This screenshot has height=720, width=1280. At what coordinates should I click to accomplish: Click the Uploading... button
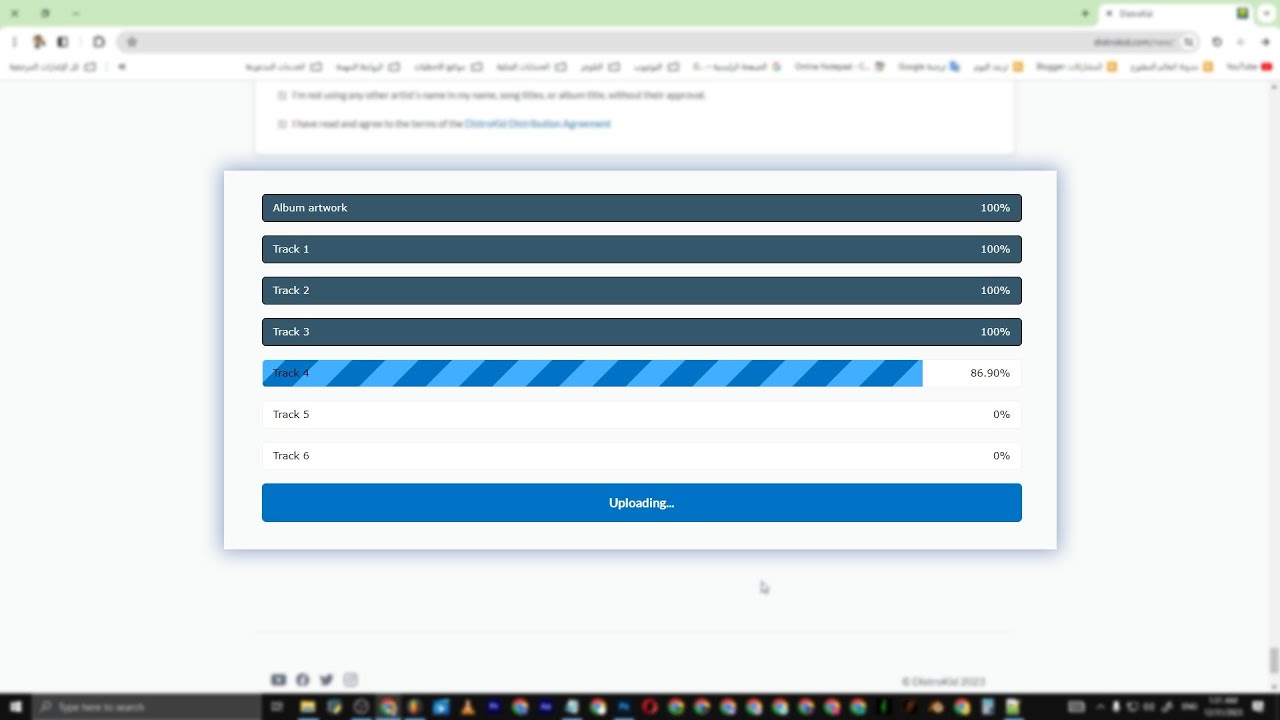pyautogui.click(x=641, y=503)
